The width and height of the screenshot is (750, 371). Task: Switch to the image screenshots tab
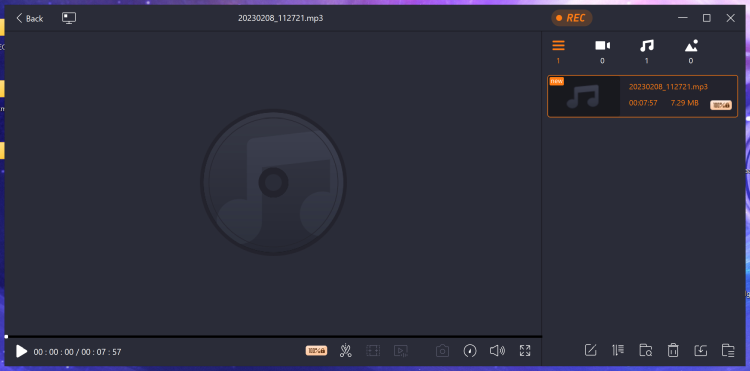pyautogui.click(x=691, y=51)
